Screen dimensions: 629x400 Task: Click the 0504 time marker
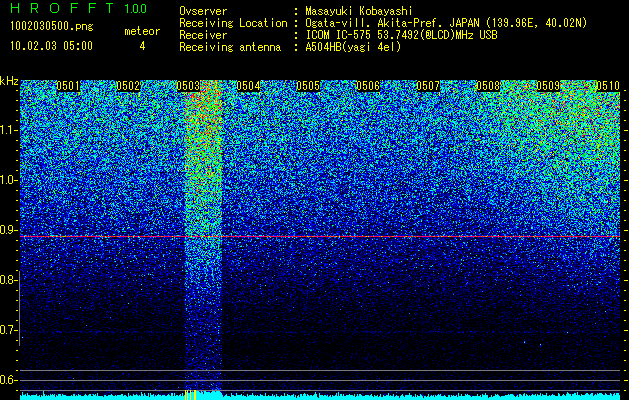[x=248, y=86]
